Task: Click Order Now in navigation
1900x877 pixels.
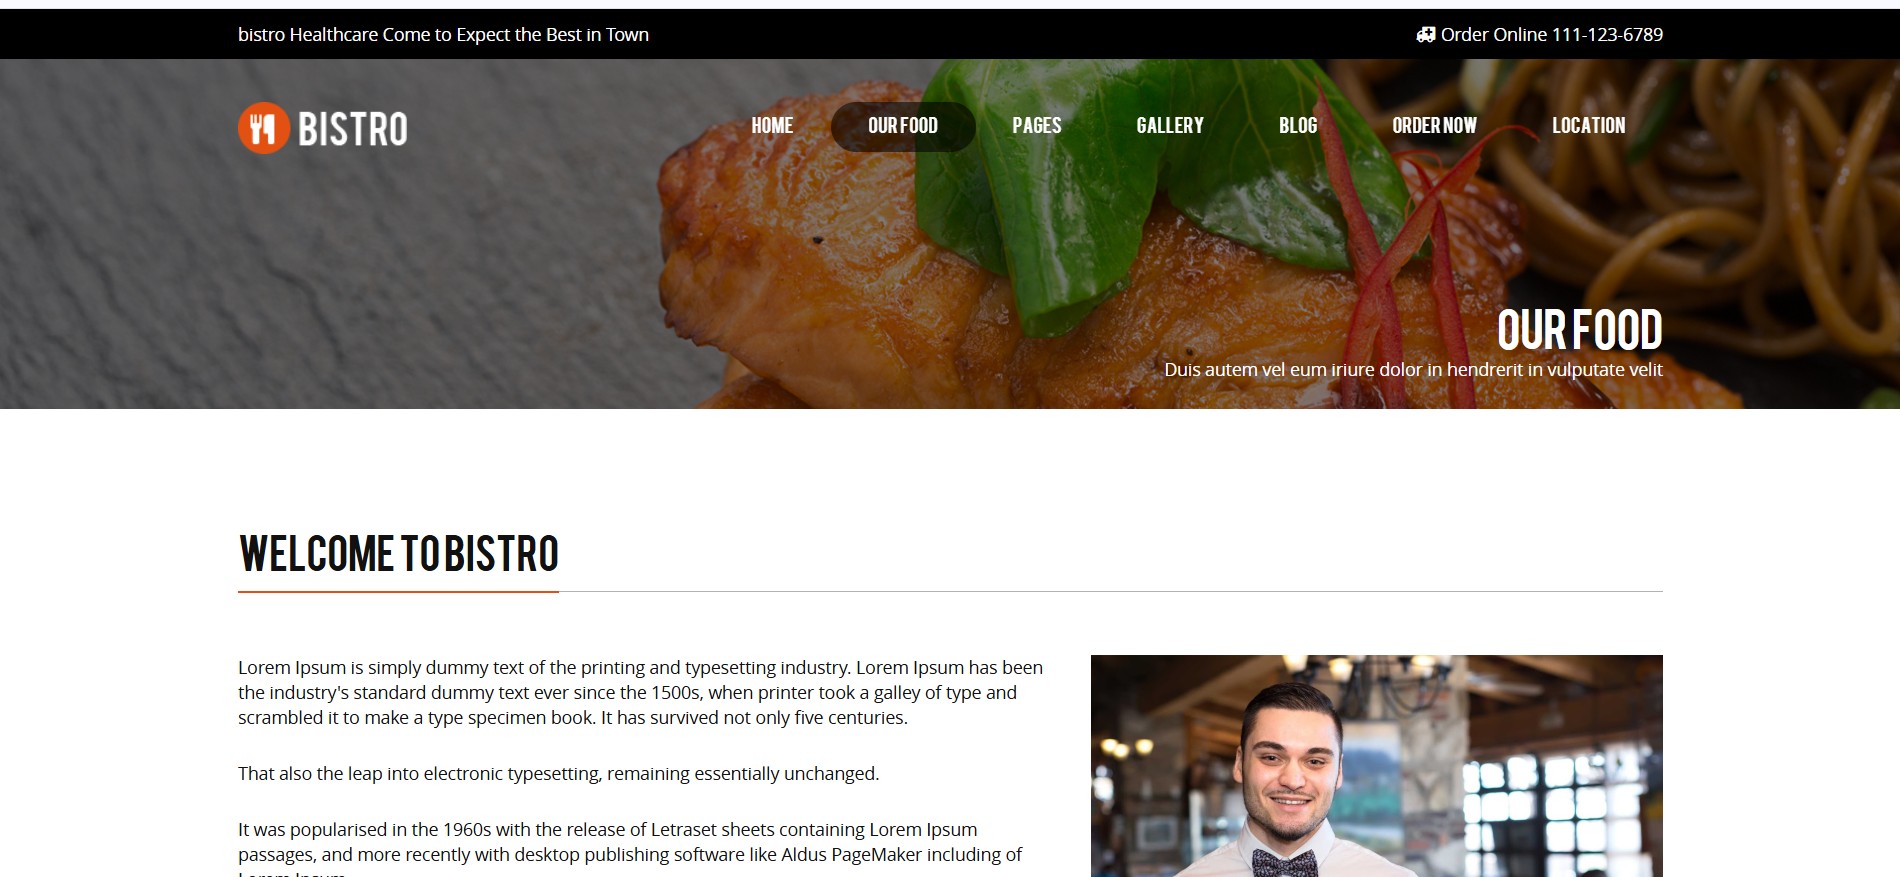Action: pyautogui.click(x=1434, y=126)
